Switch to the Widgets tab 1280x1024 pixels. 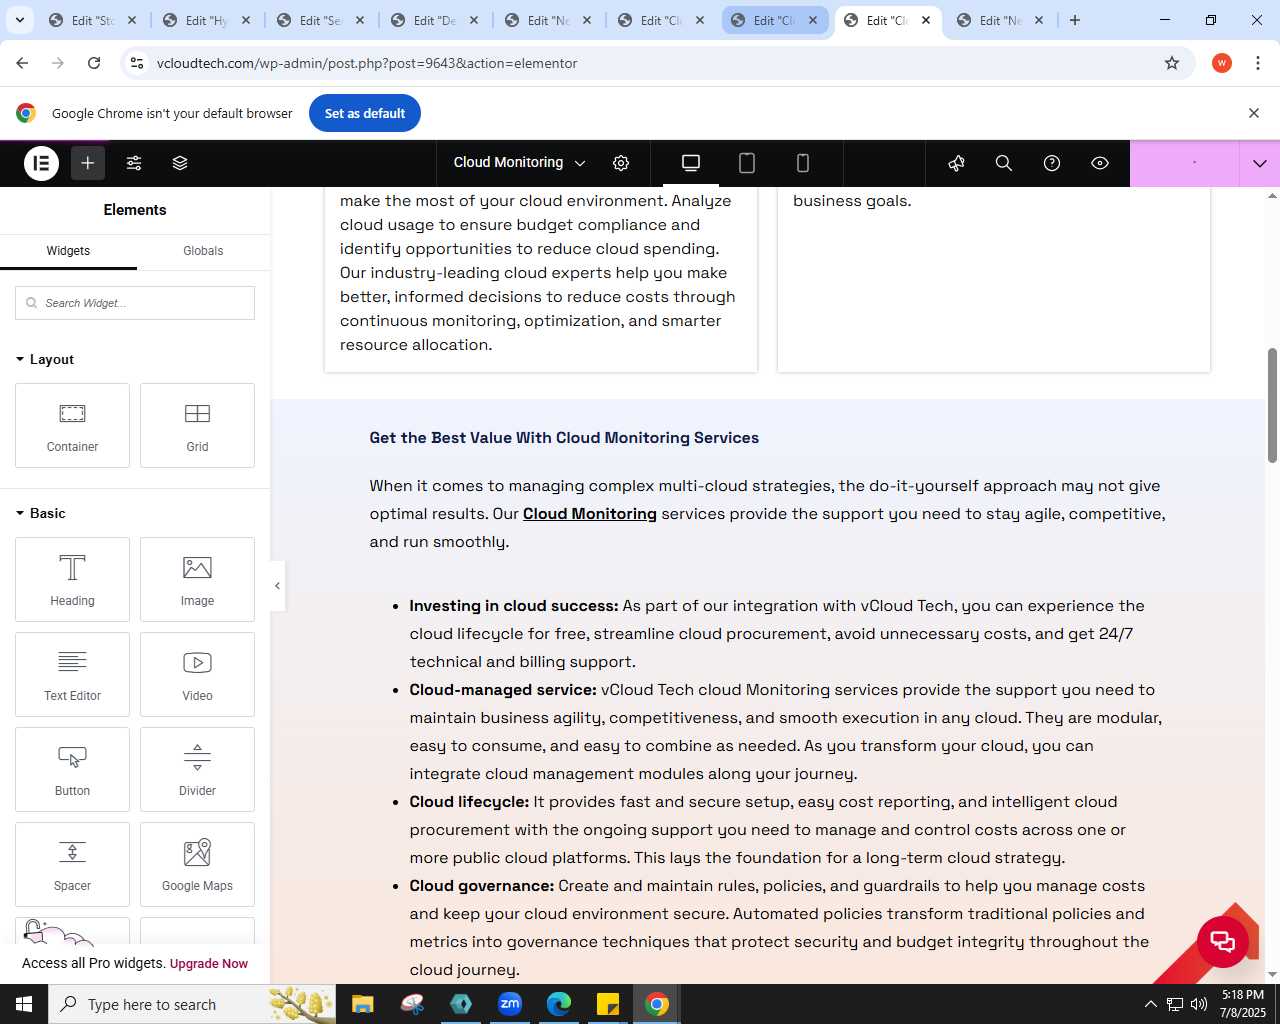click(x=68, y=251)
